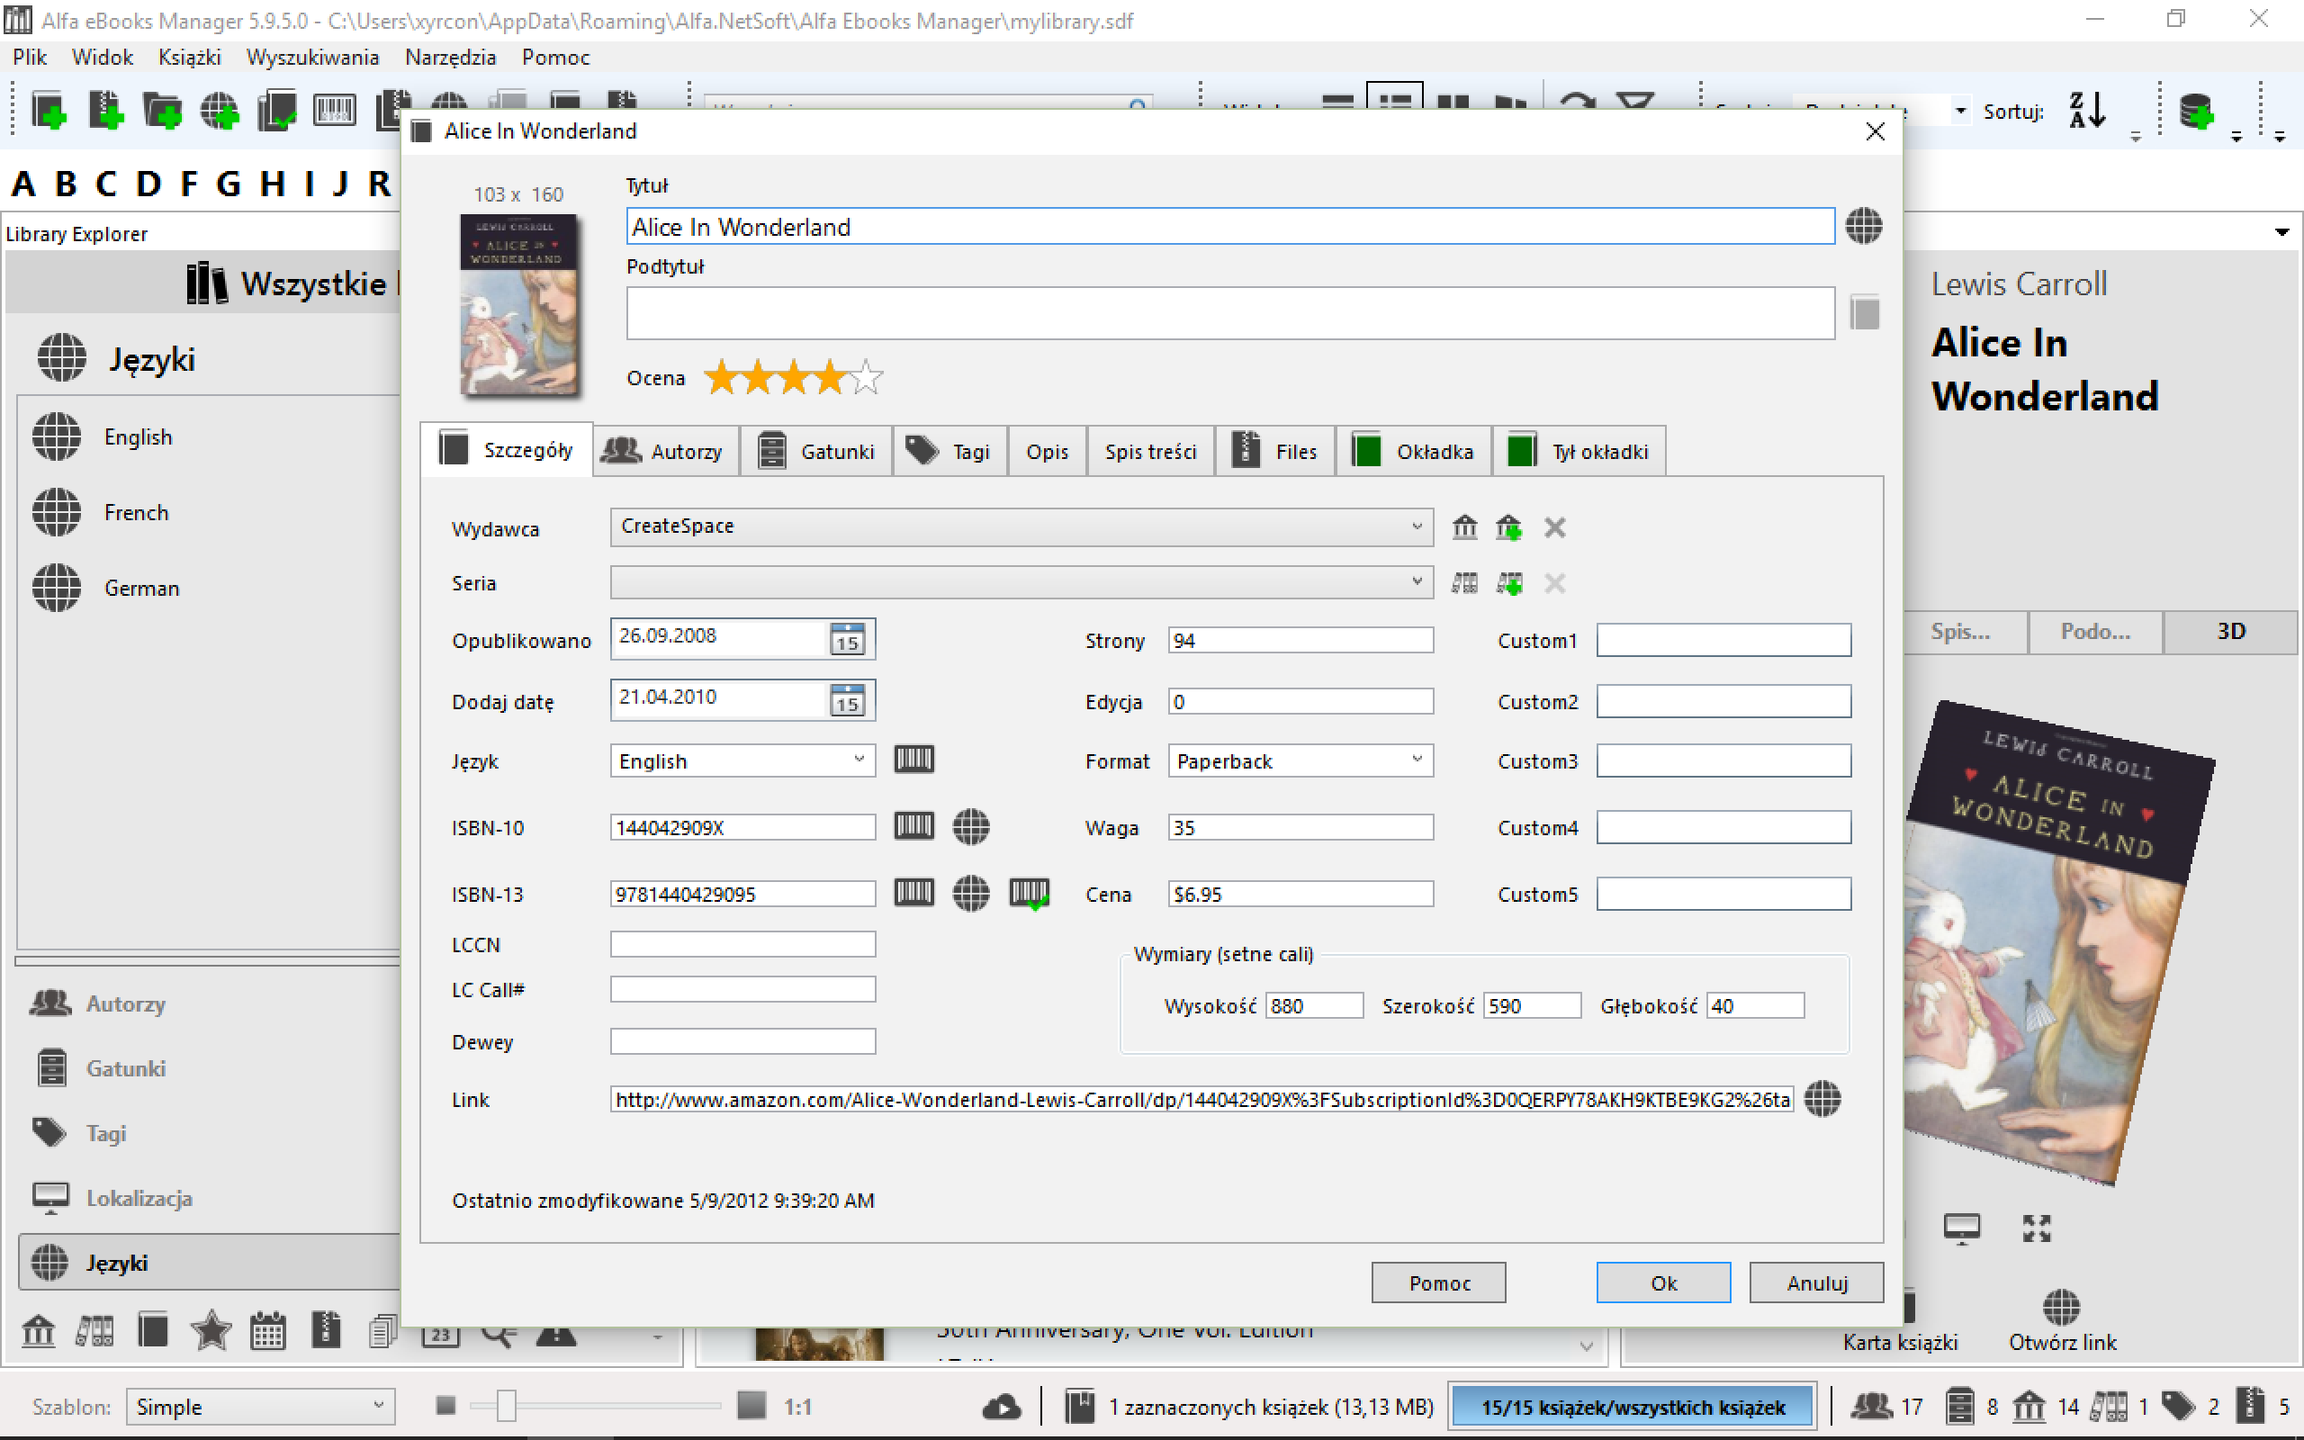The width and height of the screenshot is (2304, 1440).
Task: Open the Narzędzia menu
Action: coord(450,57)
